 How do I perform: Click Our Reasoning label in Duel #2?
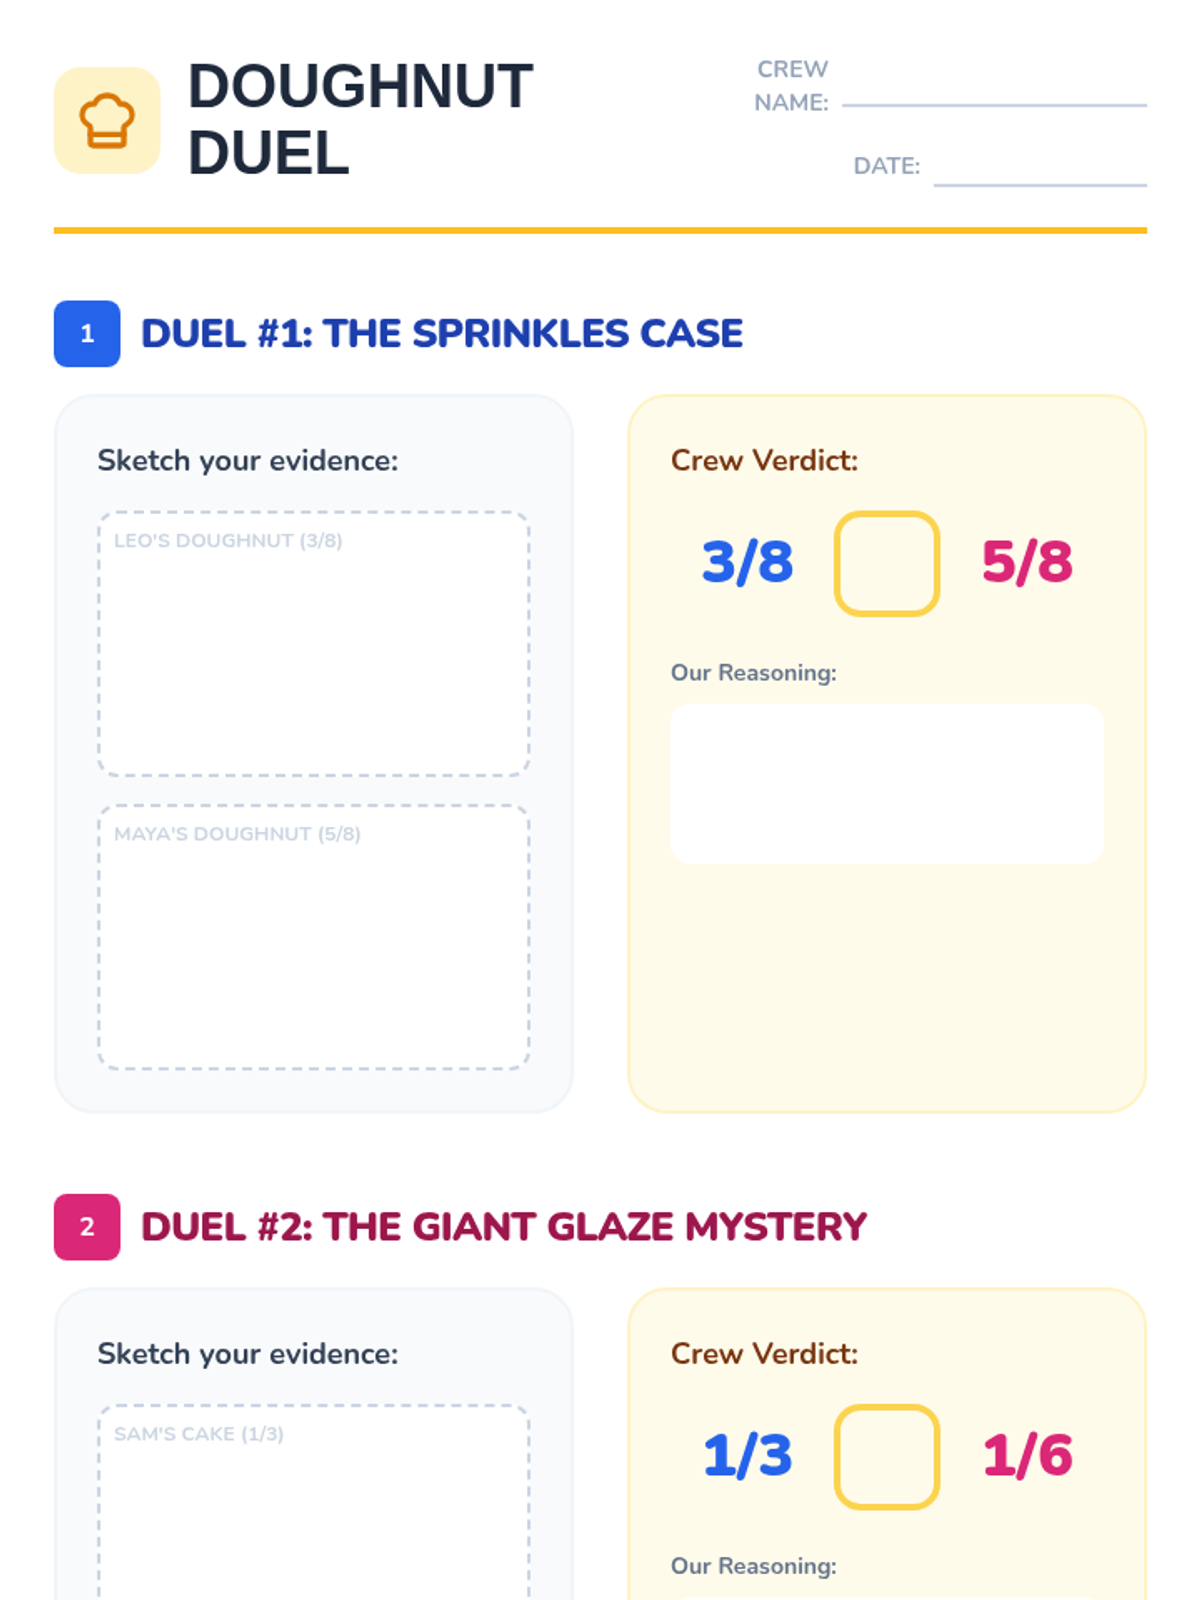pyautogui.click(x=753, y=1566)
